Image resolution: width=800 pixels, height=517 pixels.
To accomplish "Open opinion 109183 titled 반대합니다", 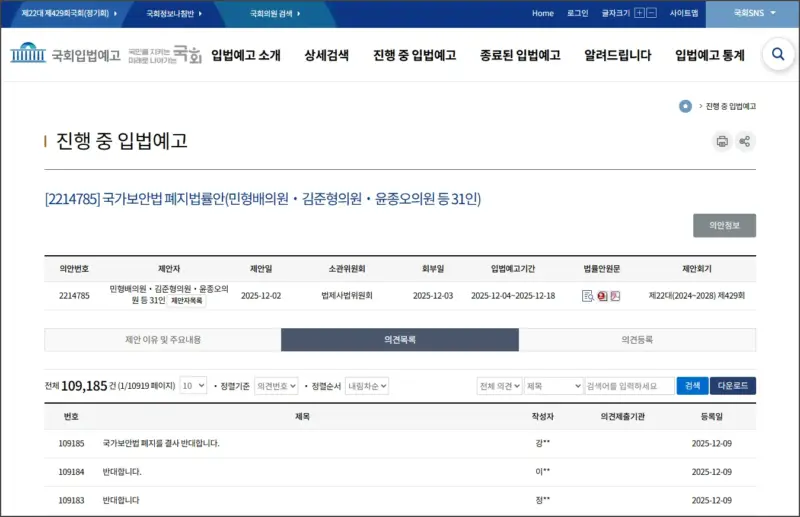I will coord(121,501).
